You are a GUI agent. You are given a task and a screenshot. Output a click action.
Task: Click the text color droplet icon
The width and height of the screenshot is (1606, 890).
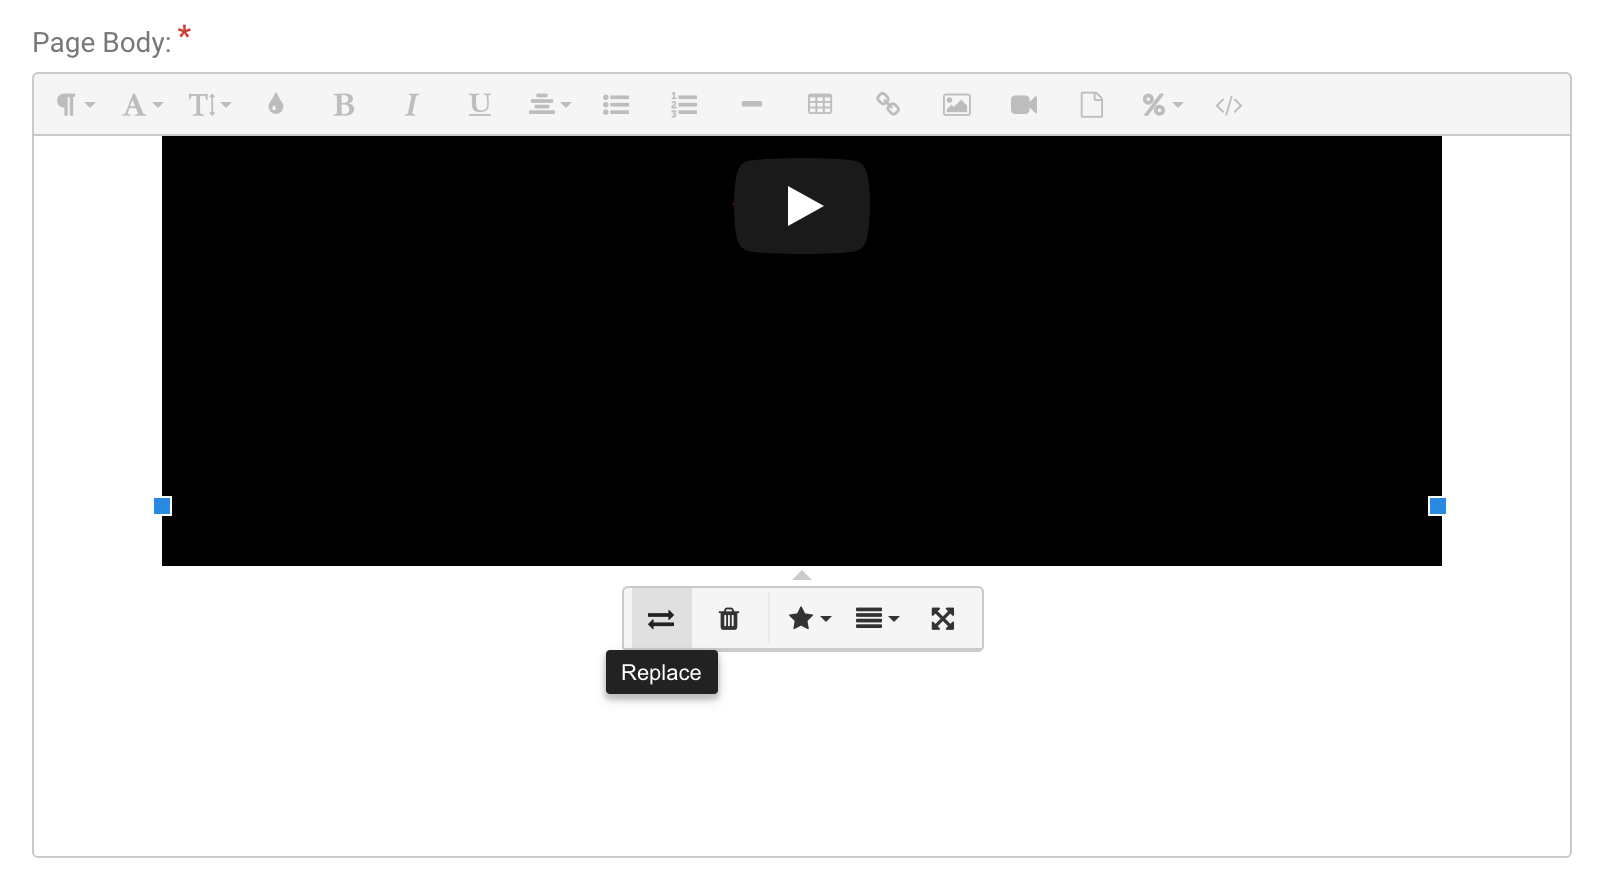click(276, 105)
